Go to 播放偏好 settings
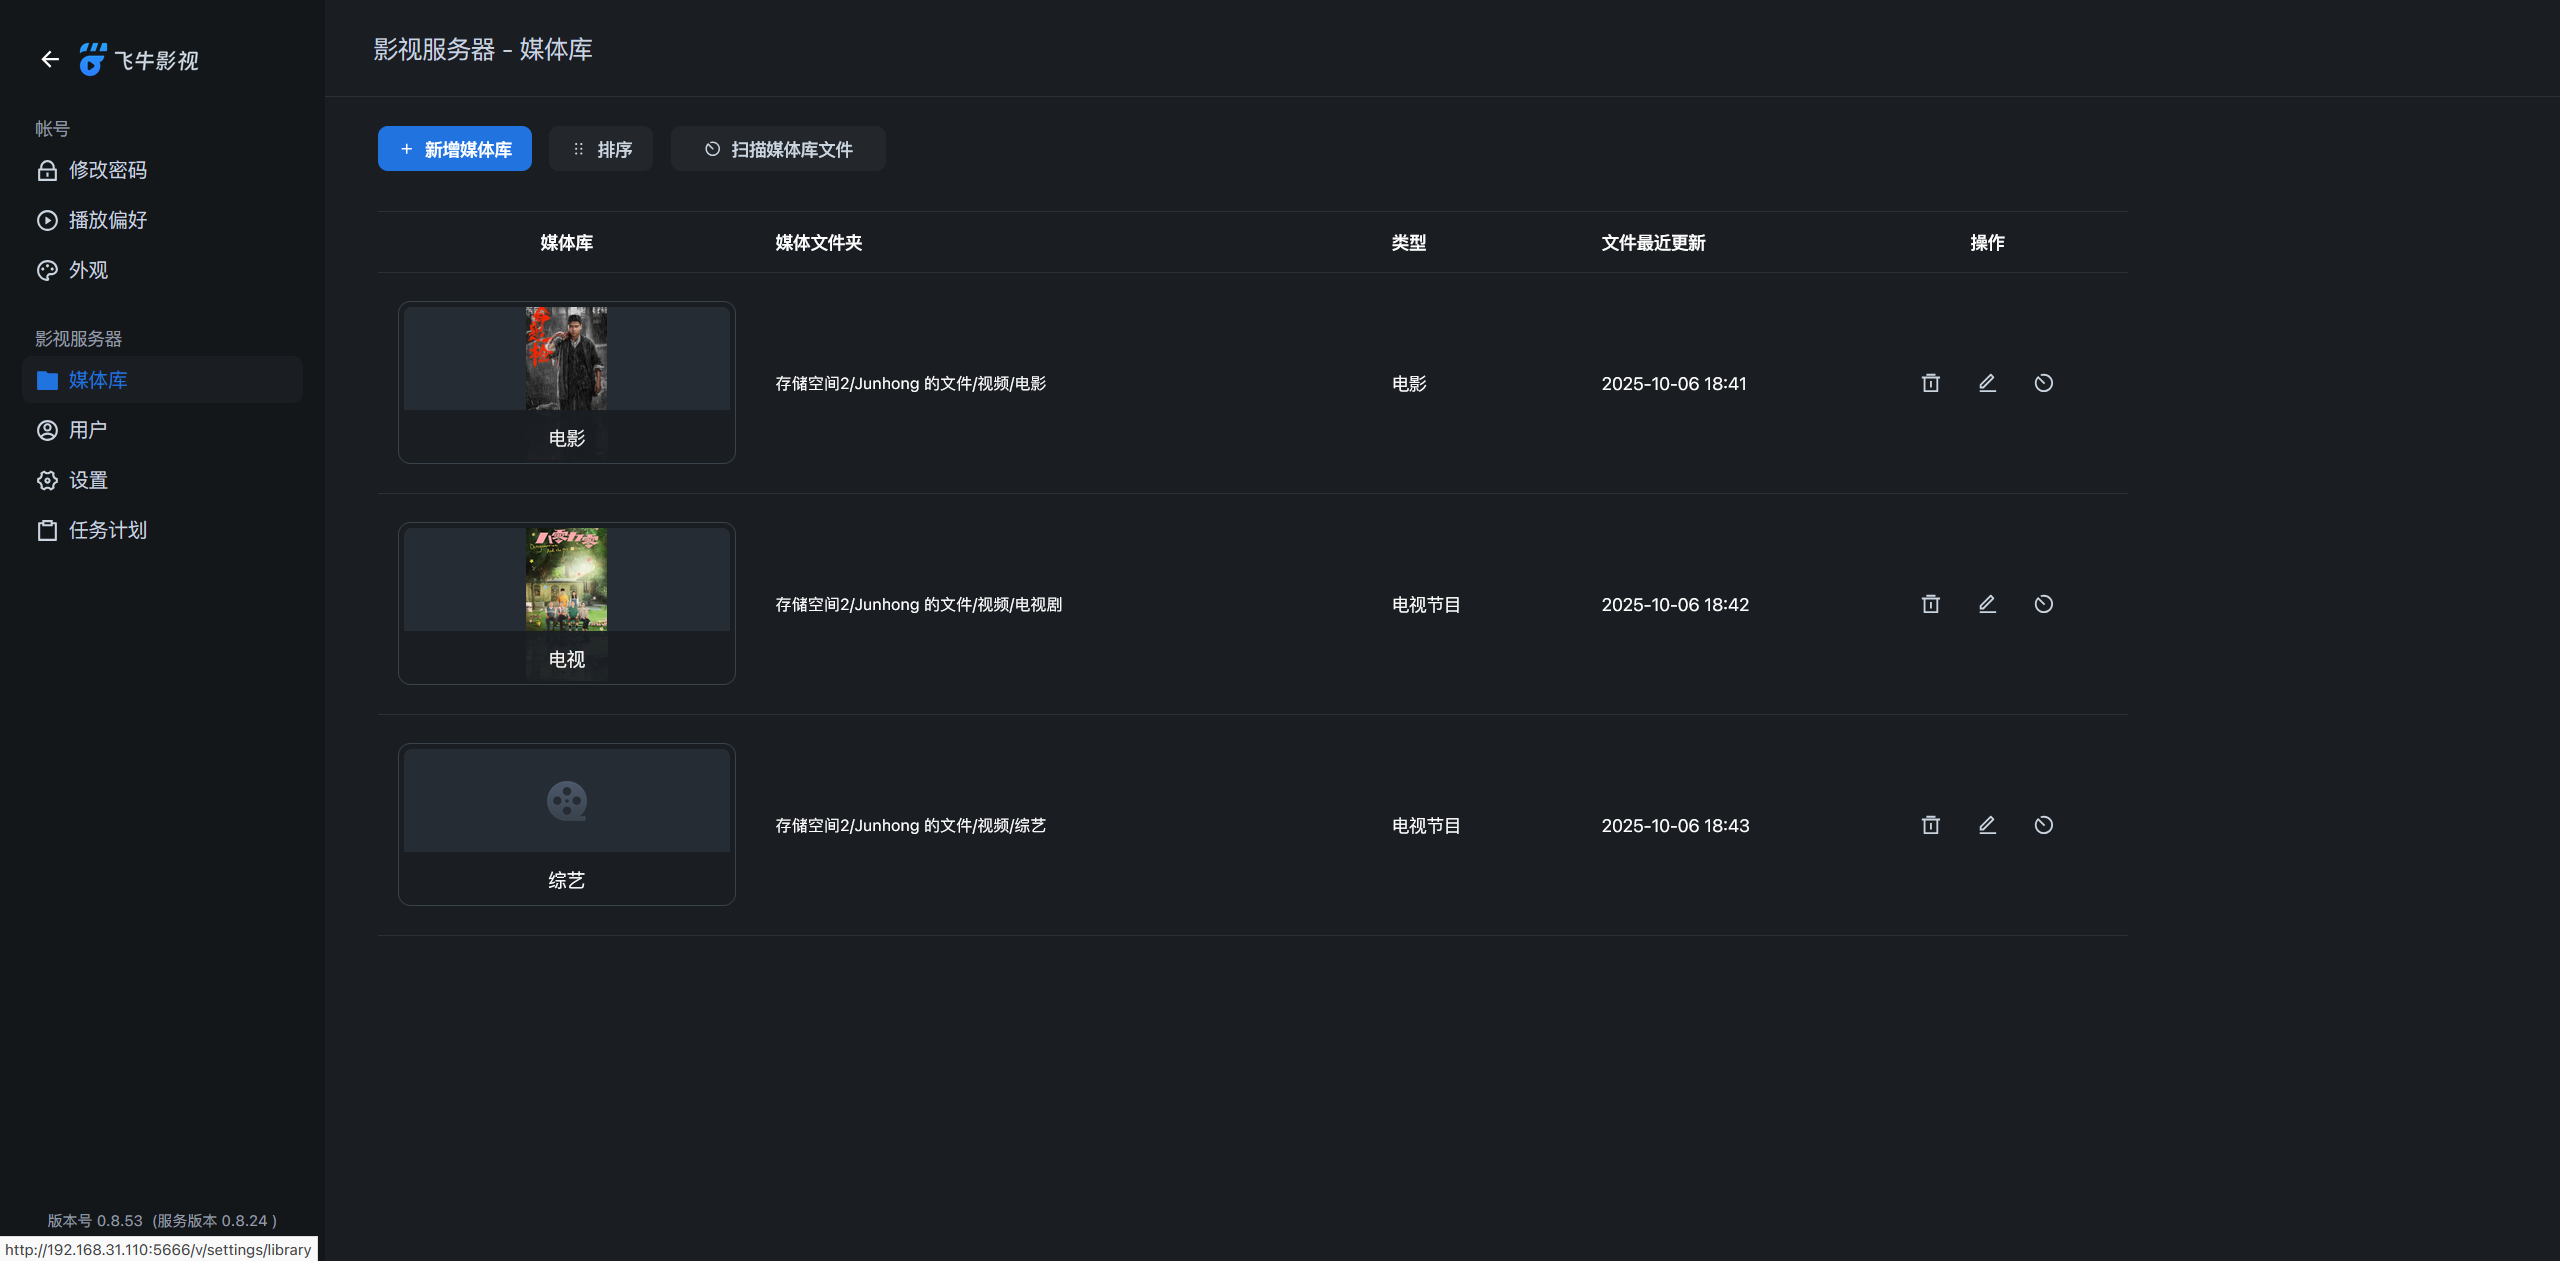 coord(107,220)
